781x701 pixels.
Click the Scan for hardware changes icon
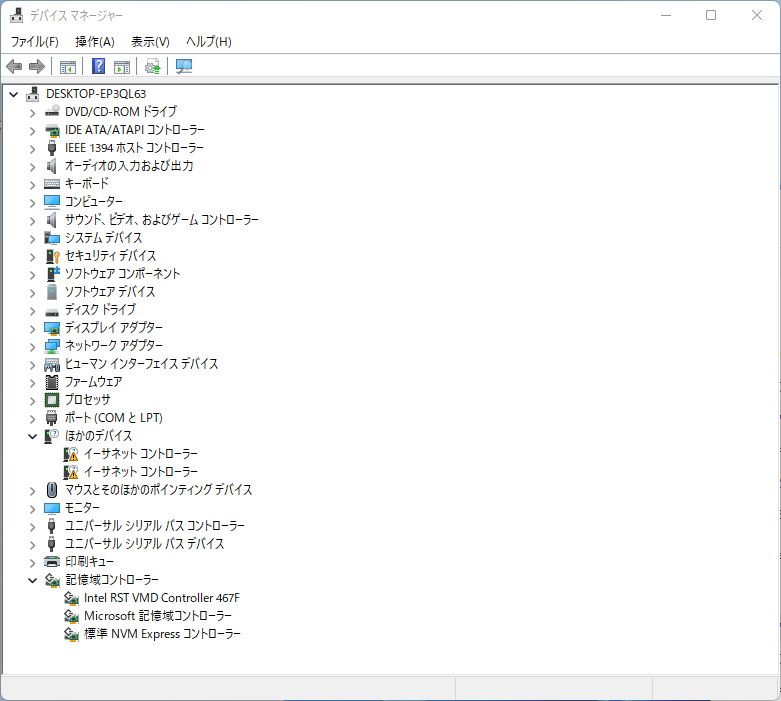click(184, 66)
